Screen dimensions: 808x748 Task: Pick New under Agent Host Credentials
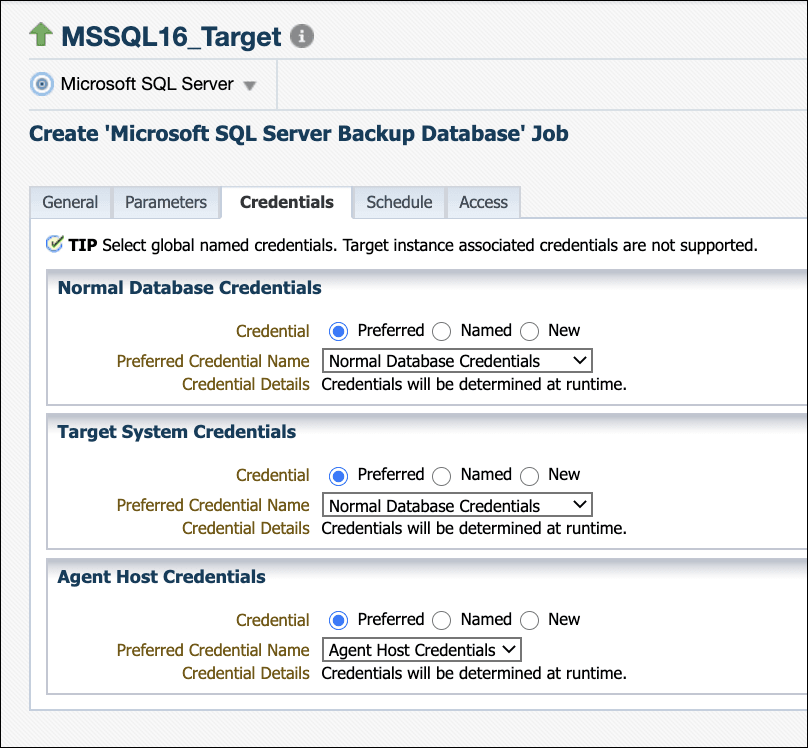pos(529,620)
